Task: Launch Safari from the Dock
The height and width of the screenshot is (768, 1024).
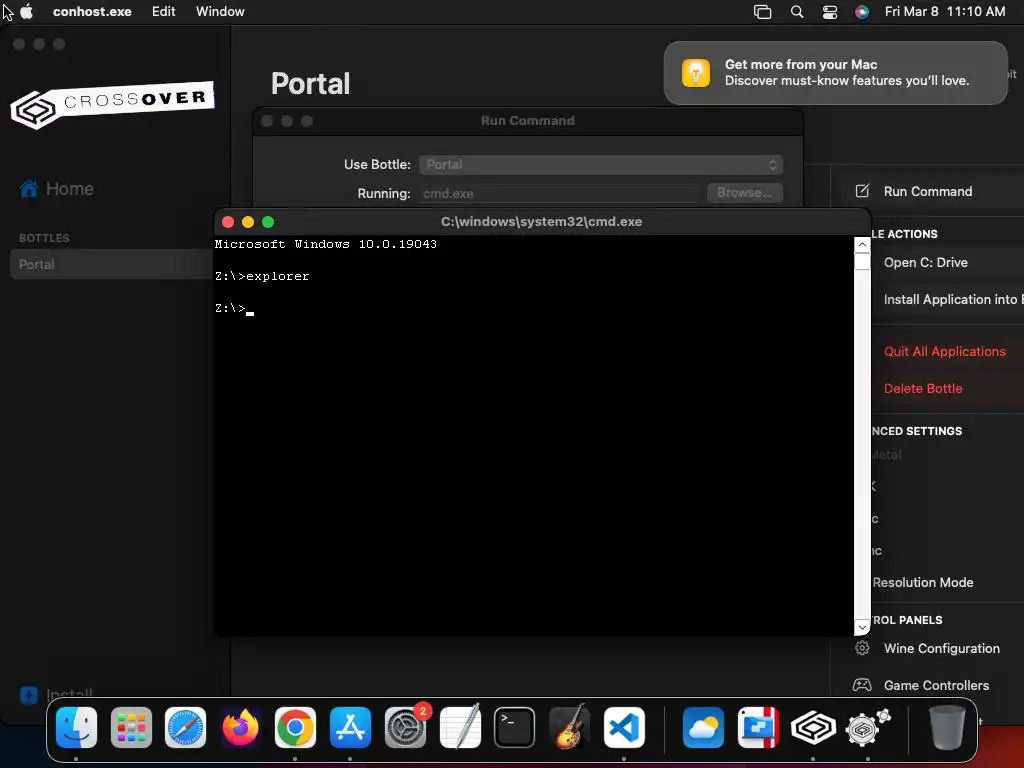Action: tap(185, 727)
